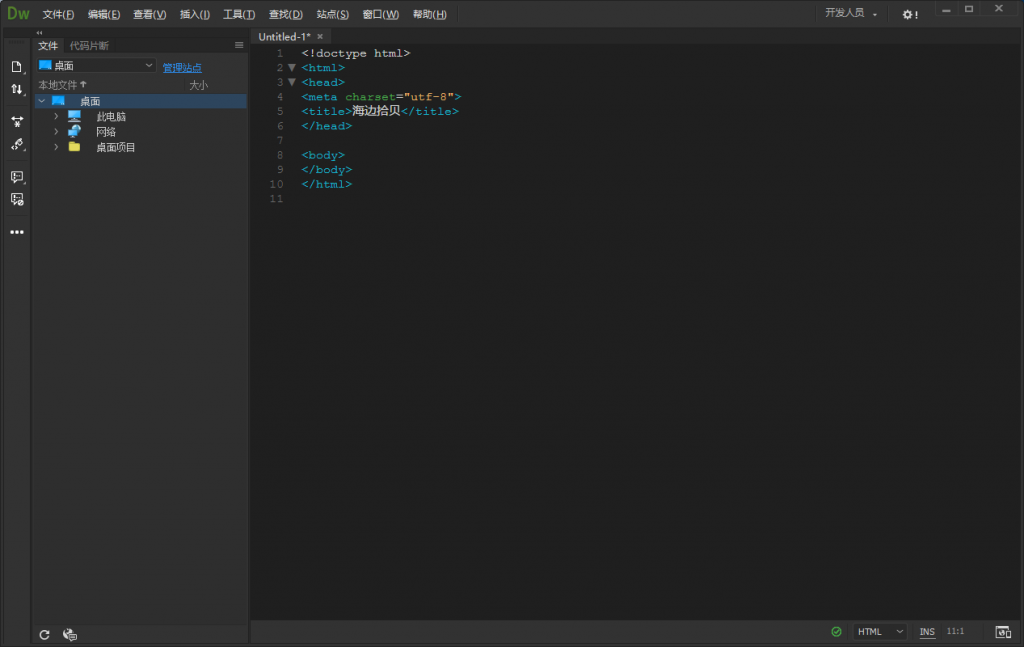This screenshot has height=647, width=1024.
Task: Open the real-time preview icon in status bar
Action: [x=1002, y=631]
